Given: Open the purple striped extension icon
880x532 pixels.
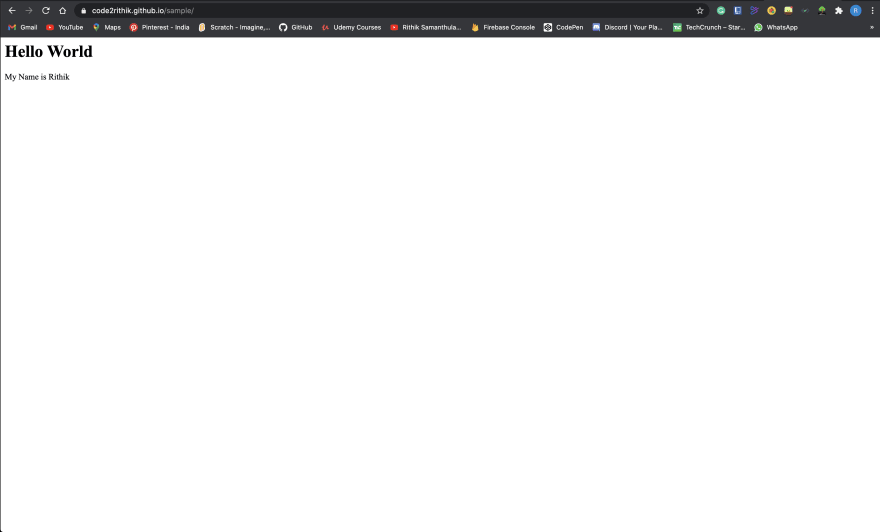Looking at the screenshot, I should (755, 11).
